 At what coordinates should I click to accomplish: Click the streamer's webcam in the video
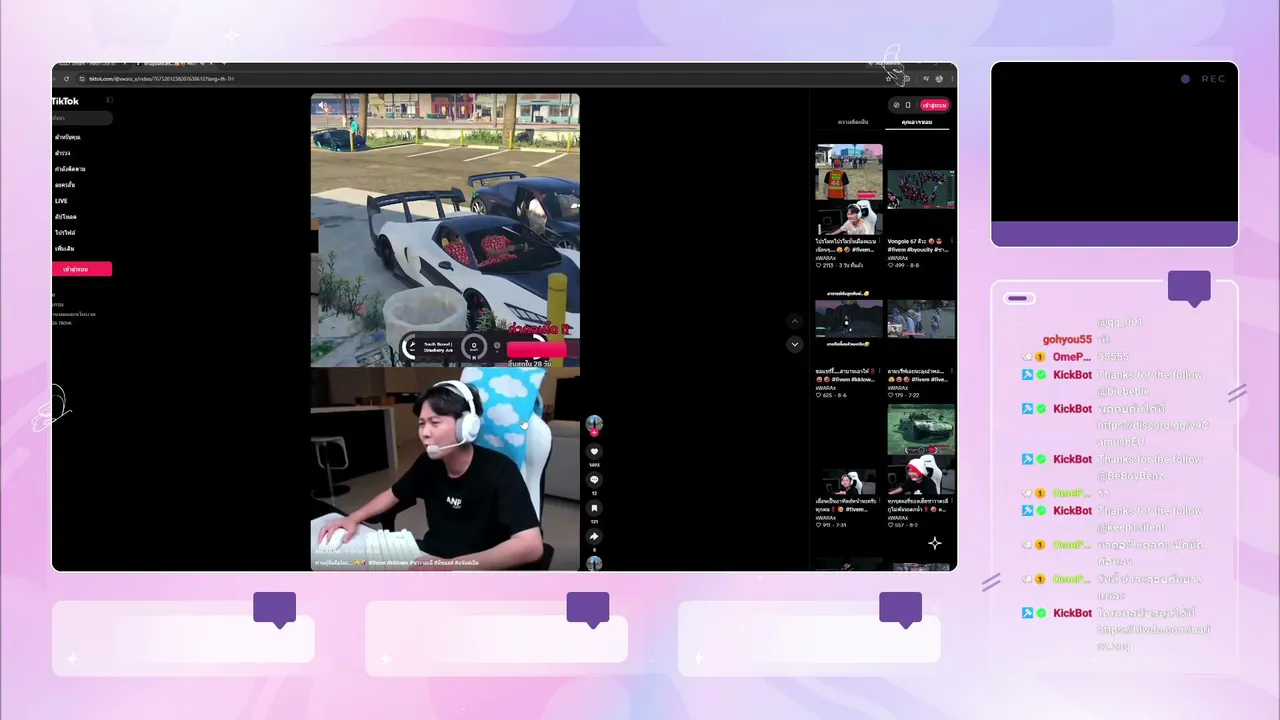click(x=445, y=469)
